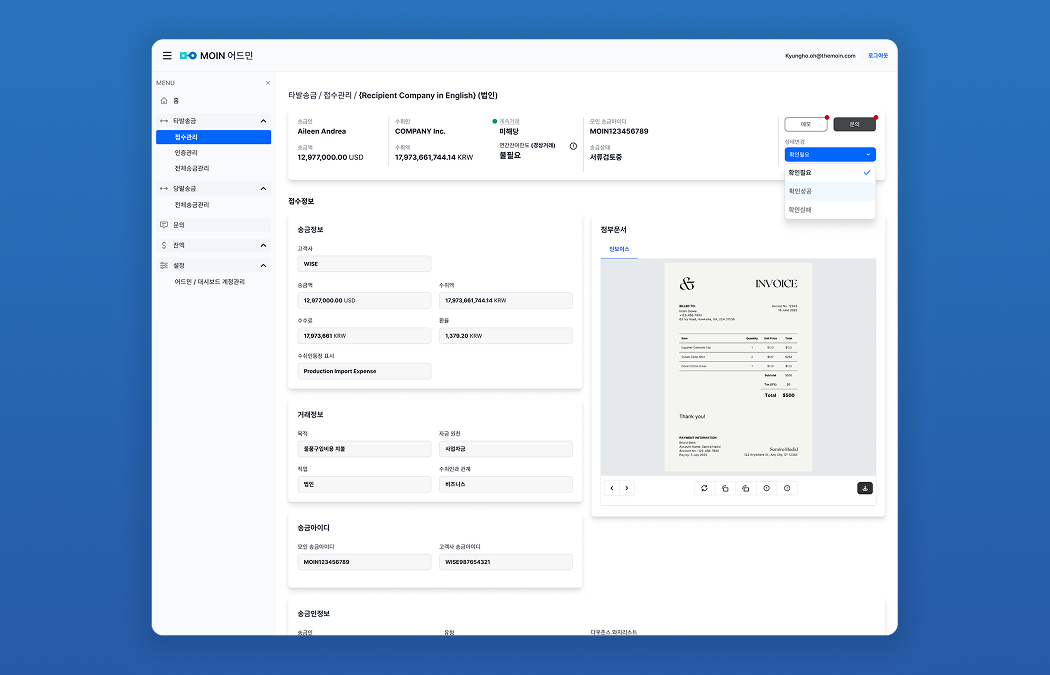
Task: Click the 로그아웃 link
Action: point(878,56)
